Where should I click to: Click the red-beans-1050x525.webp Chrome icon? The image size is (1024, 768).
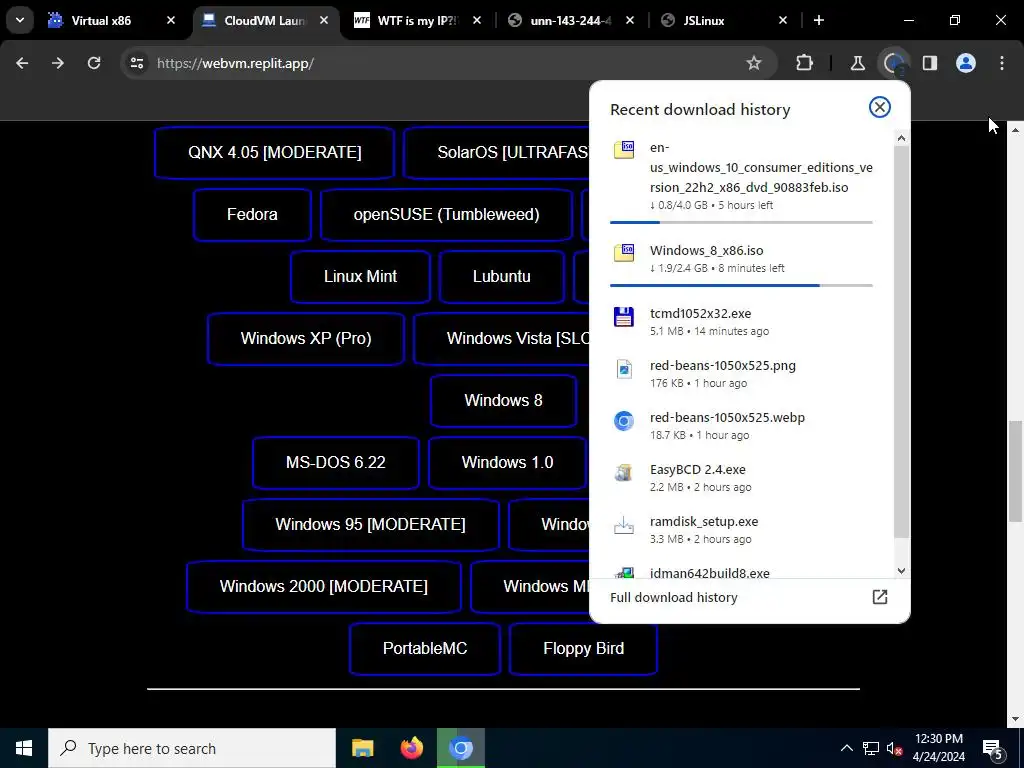tap(624, 421)
